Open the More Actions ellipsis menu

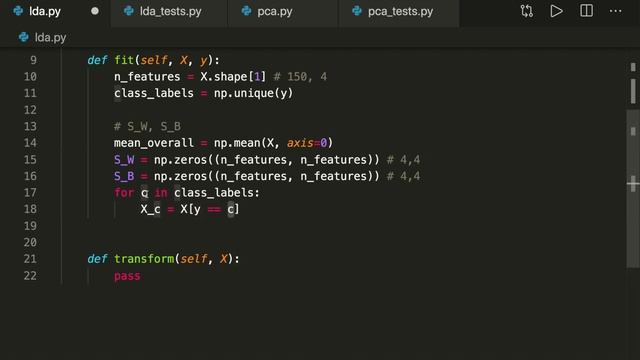point(615,11)
